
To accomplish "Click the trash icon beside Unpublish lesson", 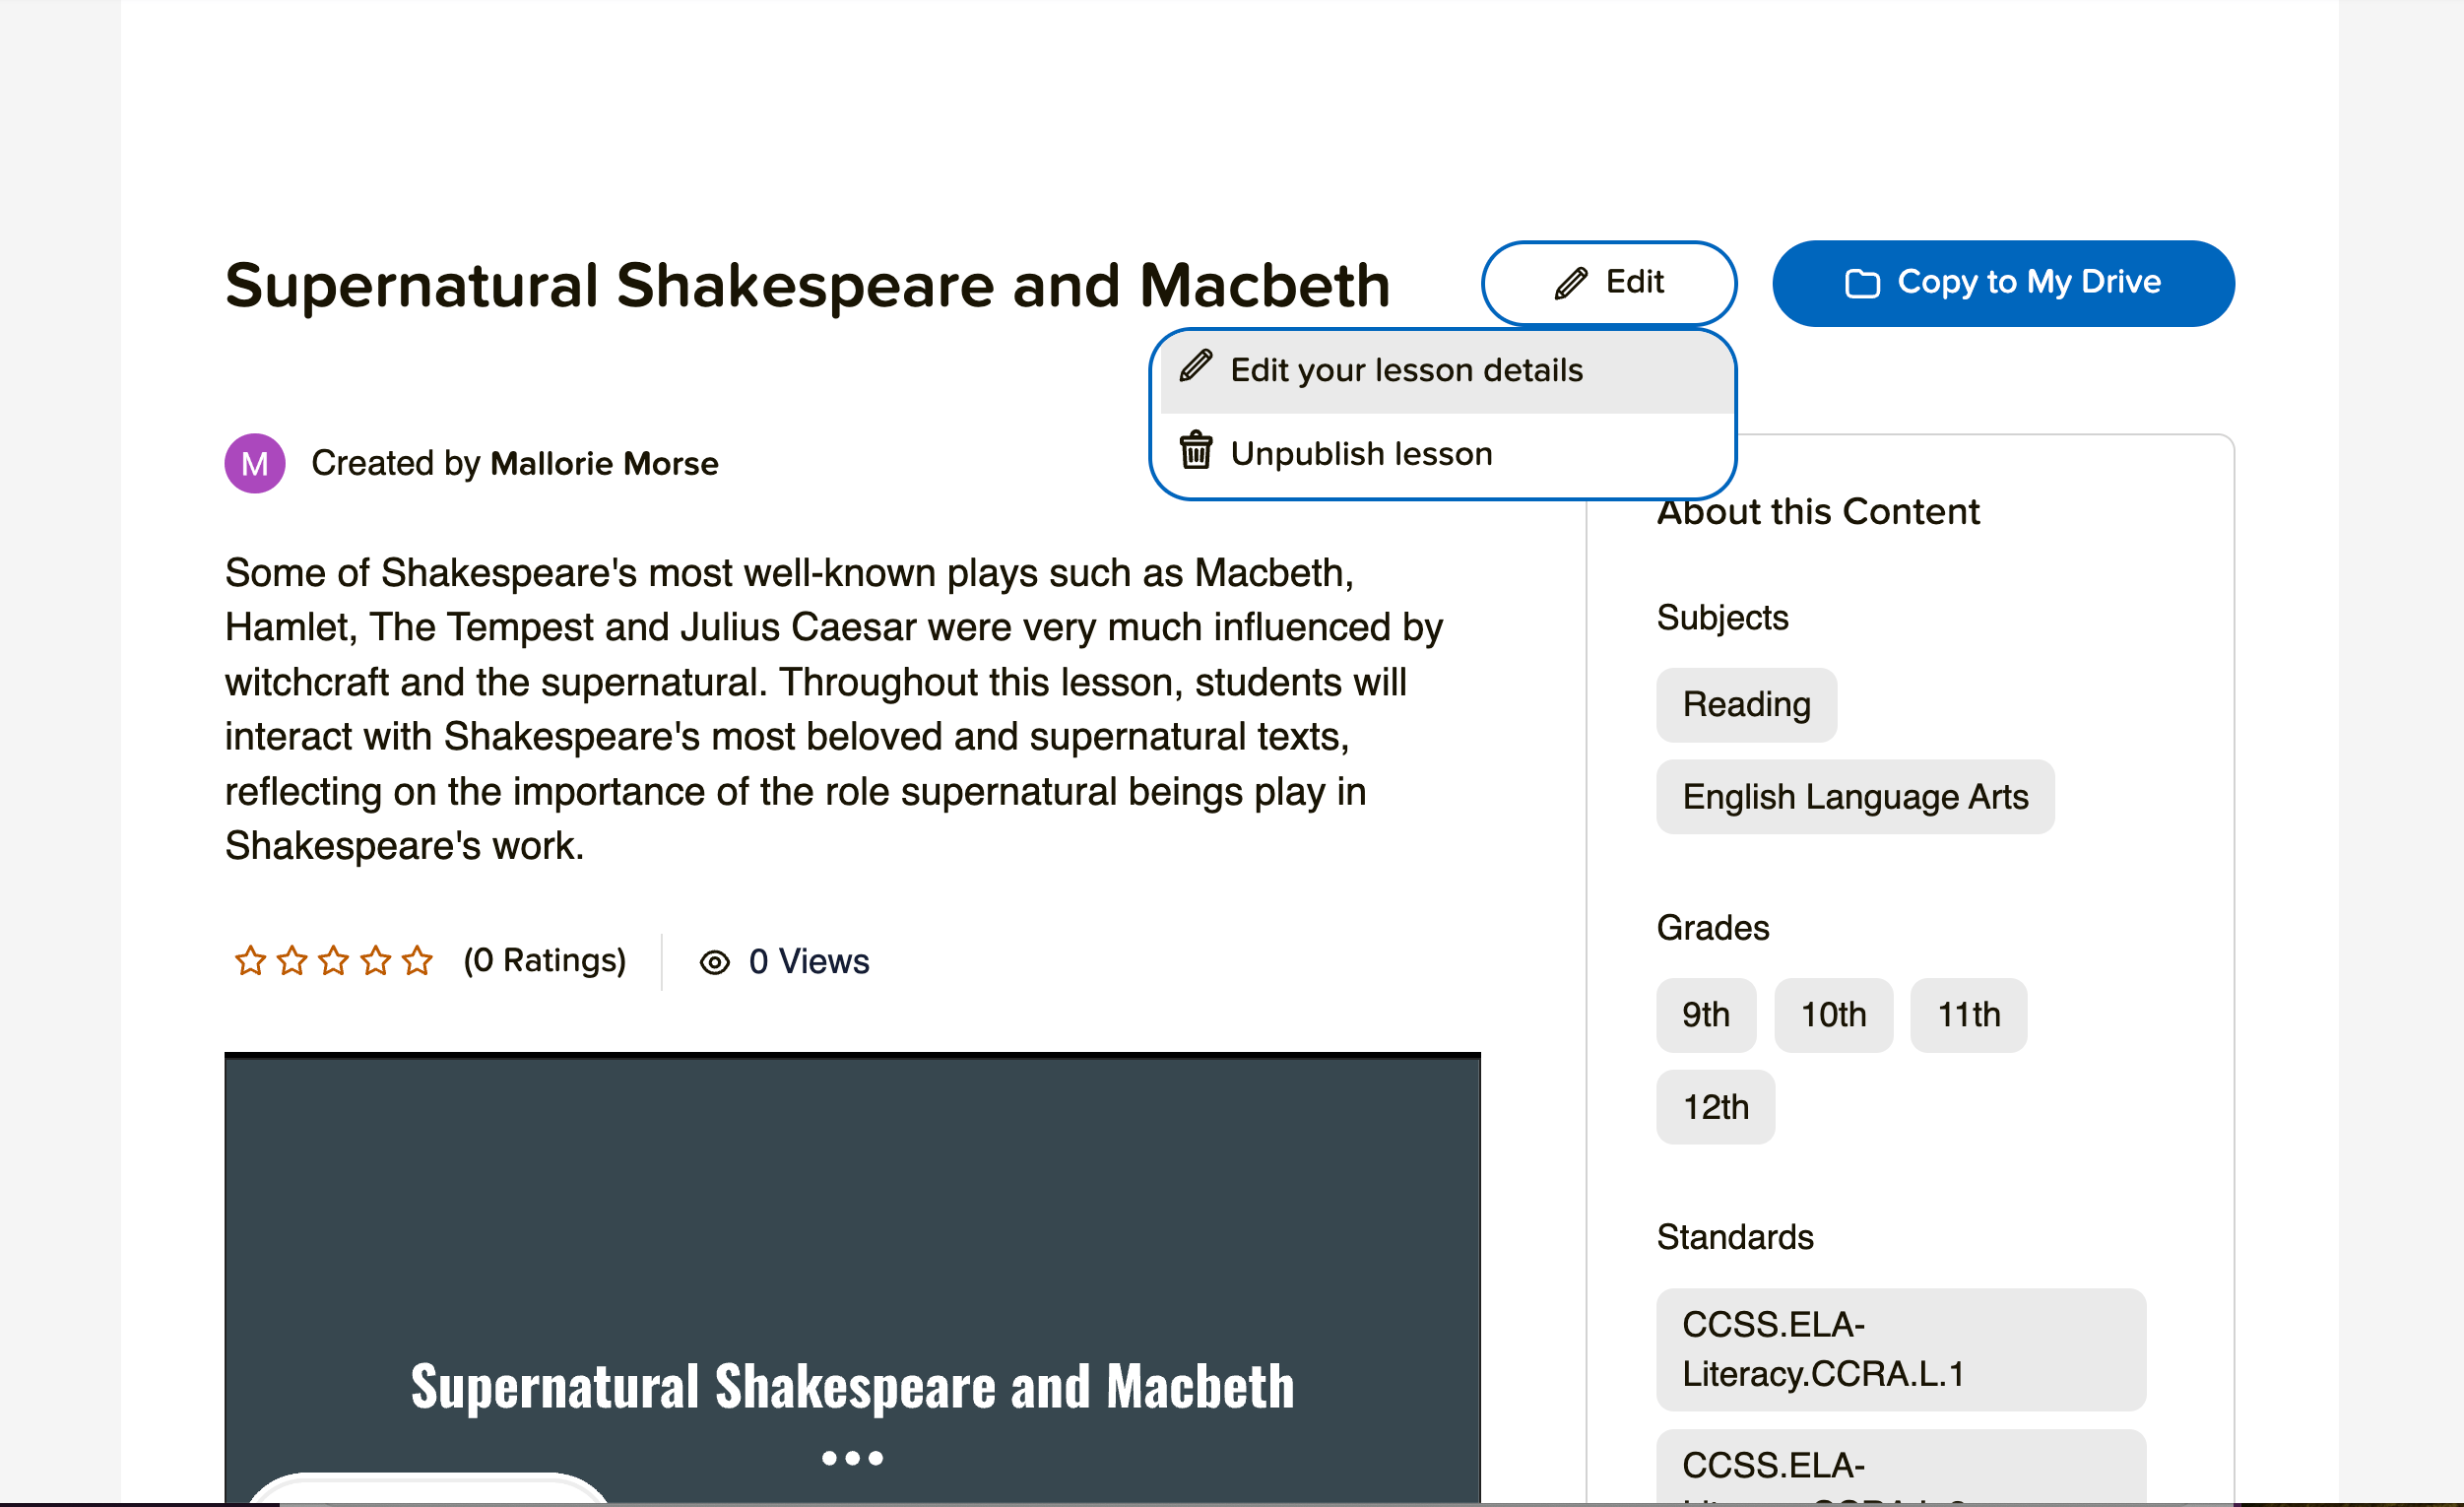I will (1196, 451).
